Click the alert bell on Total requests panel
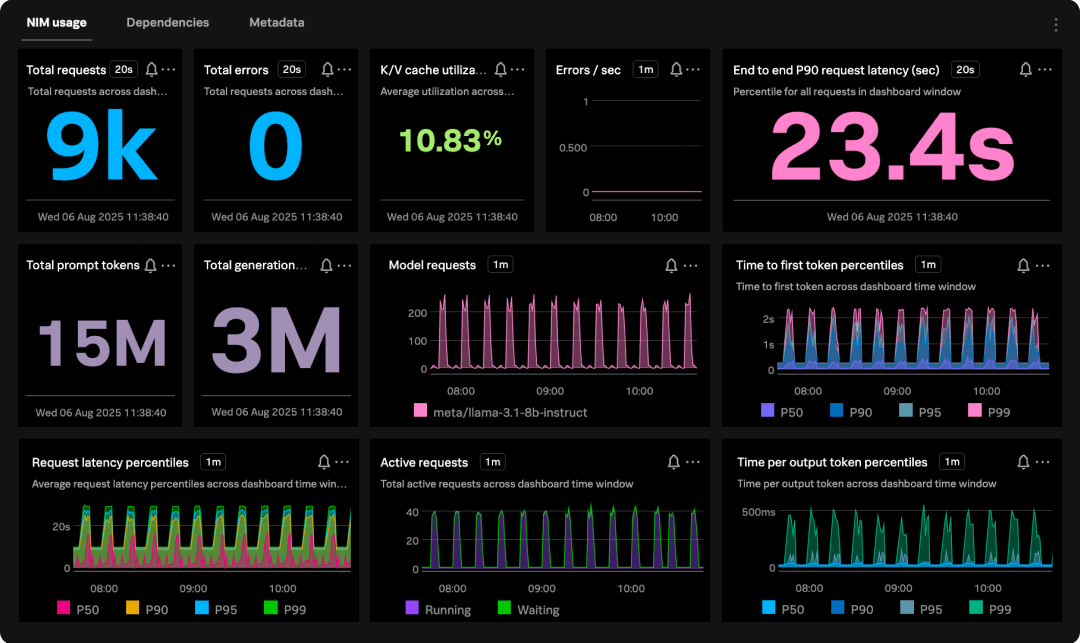Screen dimensions: 1080x643 [151, 70]
